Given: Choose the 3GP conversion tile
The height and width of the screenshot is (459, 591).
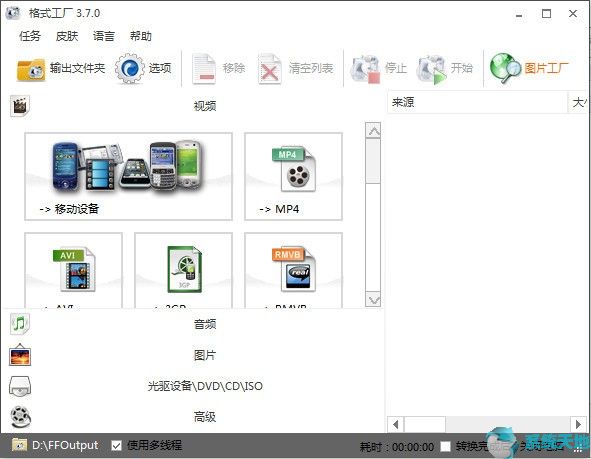Looking at the screenshot, I should click(x=184, y=271).
